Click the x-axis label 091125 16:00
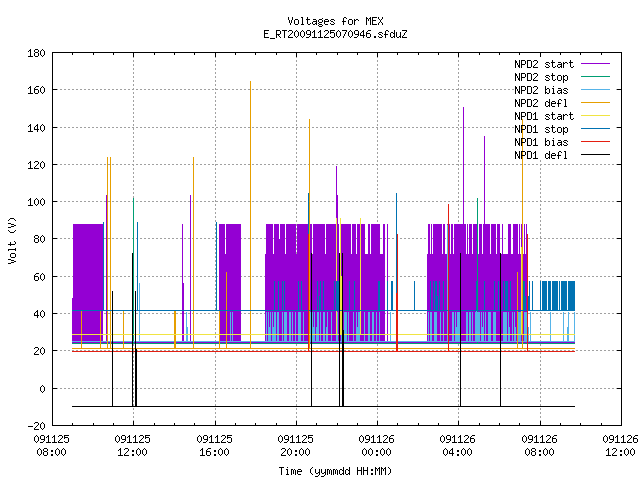Viewport: 640px width, 480px height. (x=214, y=446)
